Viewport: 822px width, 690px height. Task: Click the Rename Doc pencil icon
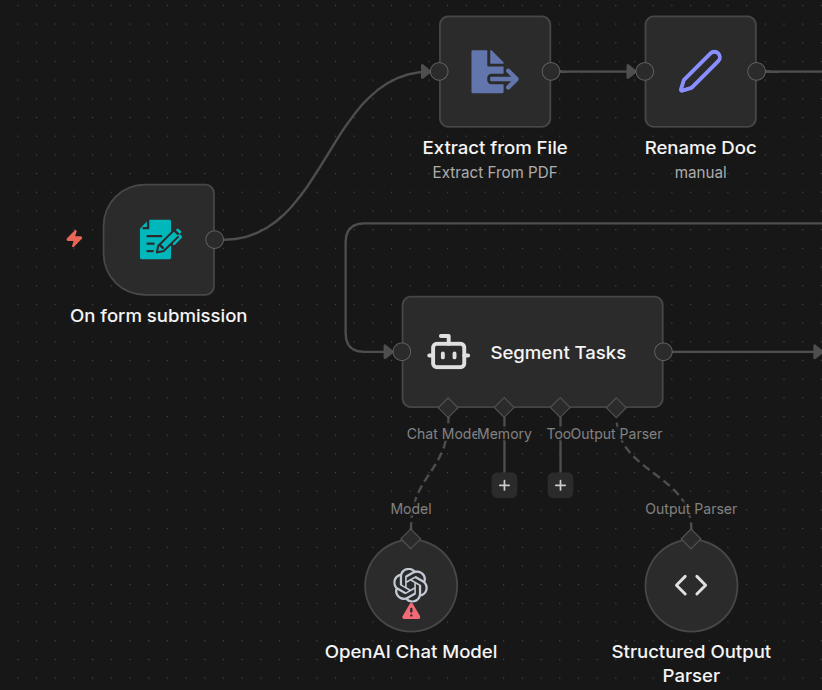pyautogui.click(x=700, y=71)
